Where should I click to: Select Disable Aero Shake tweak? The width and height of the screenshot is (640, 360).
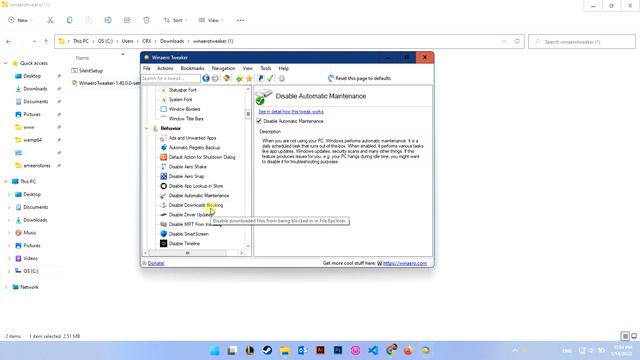tap(188, 167)
